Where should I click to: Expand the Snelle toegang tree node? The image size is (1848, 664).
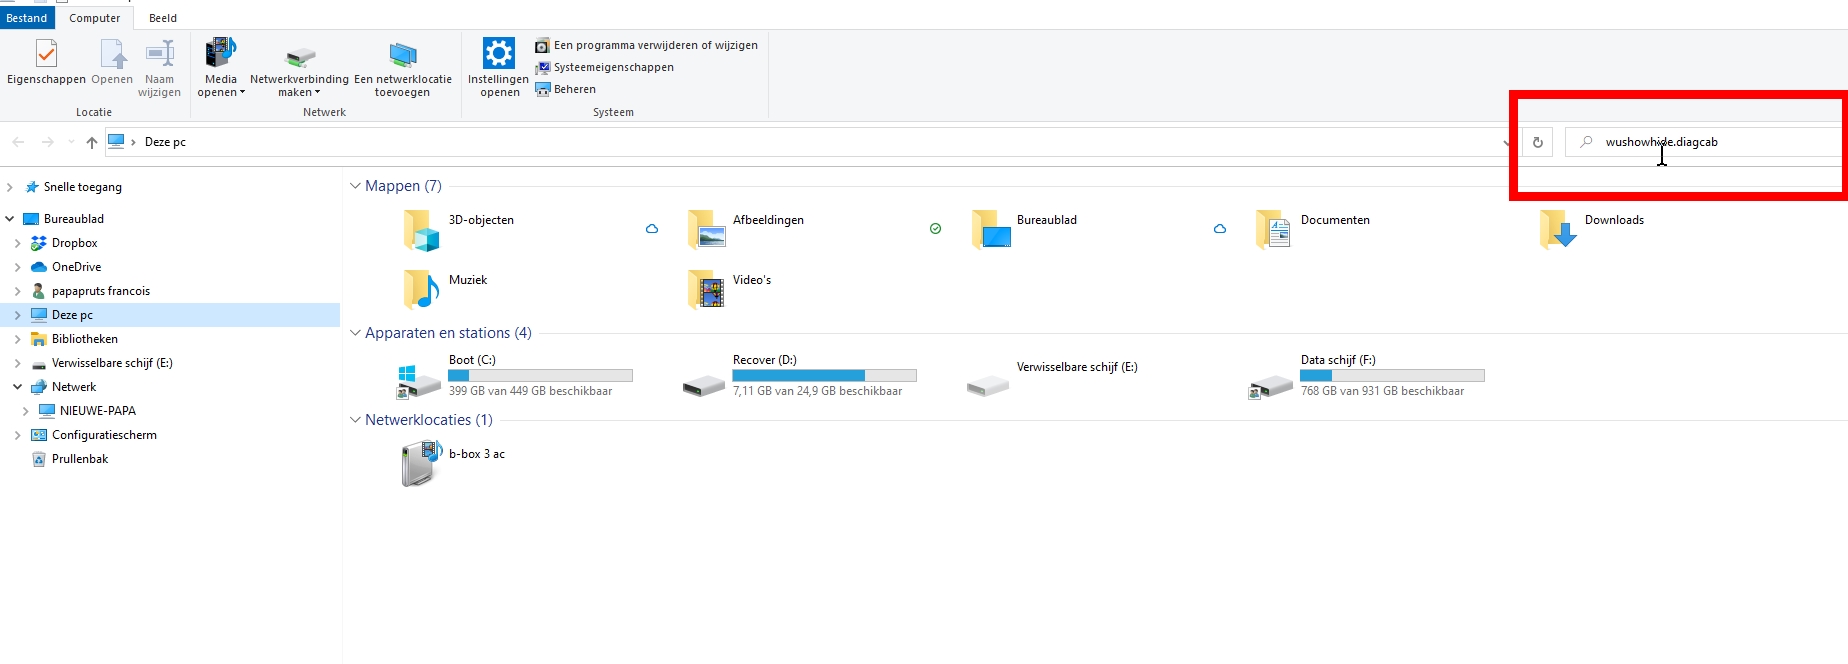(x=10, y=187)
